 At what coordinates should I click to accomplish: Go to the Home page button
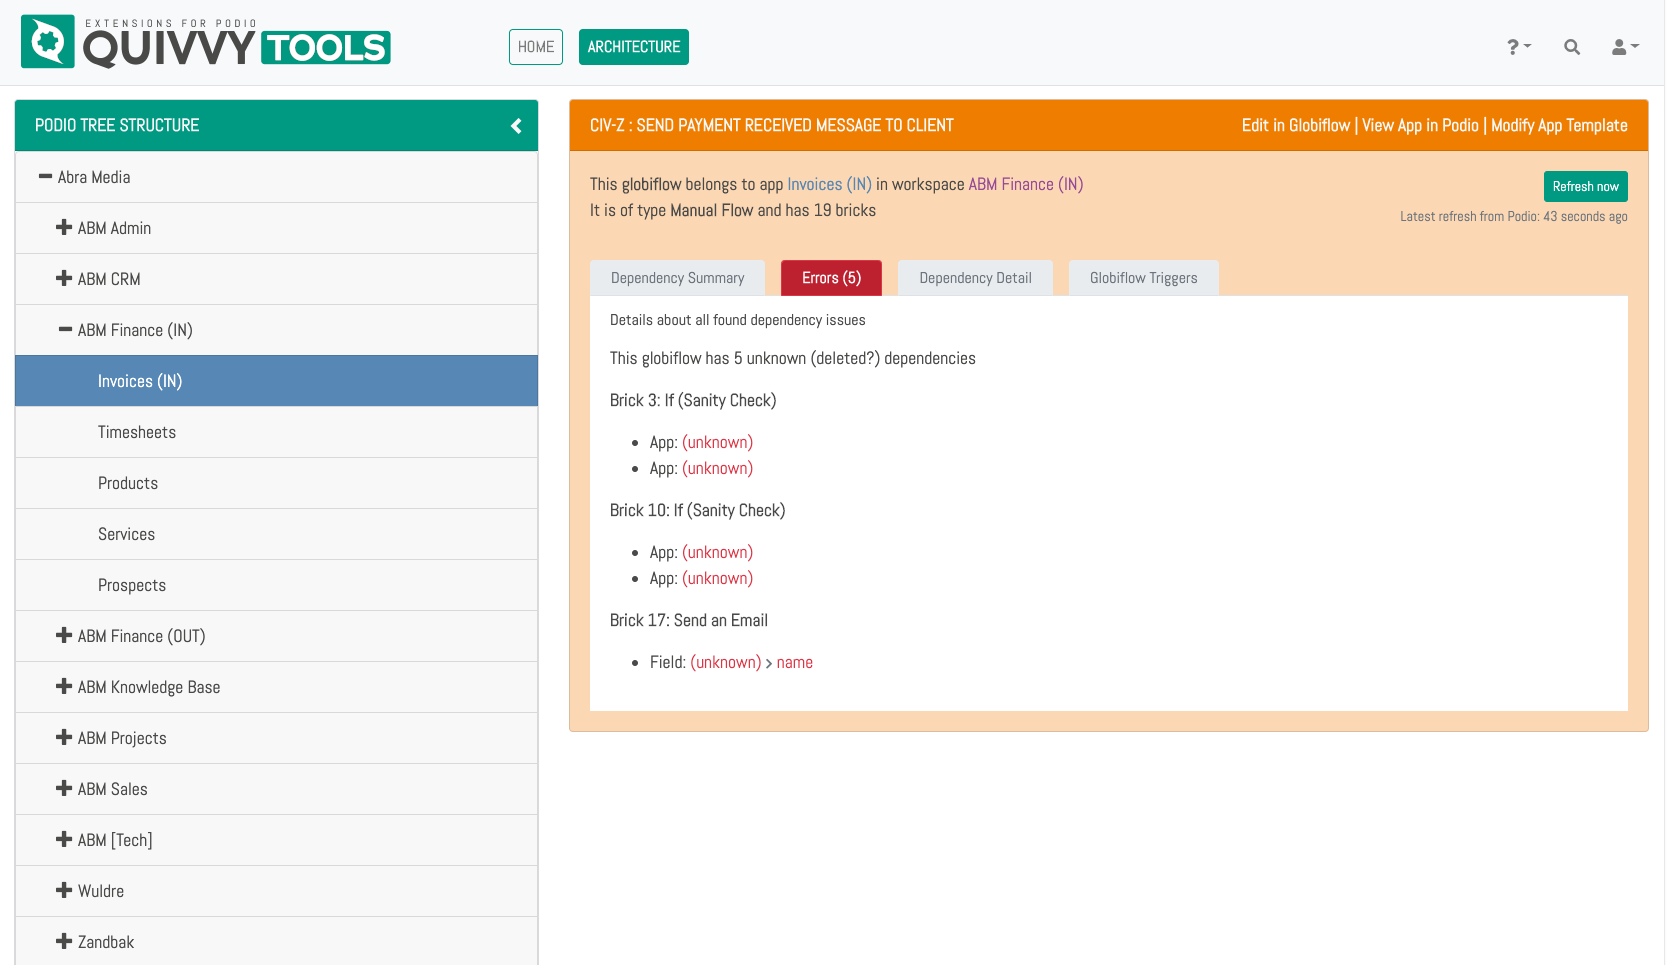click(536, 47)
